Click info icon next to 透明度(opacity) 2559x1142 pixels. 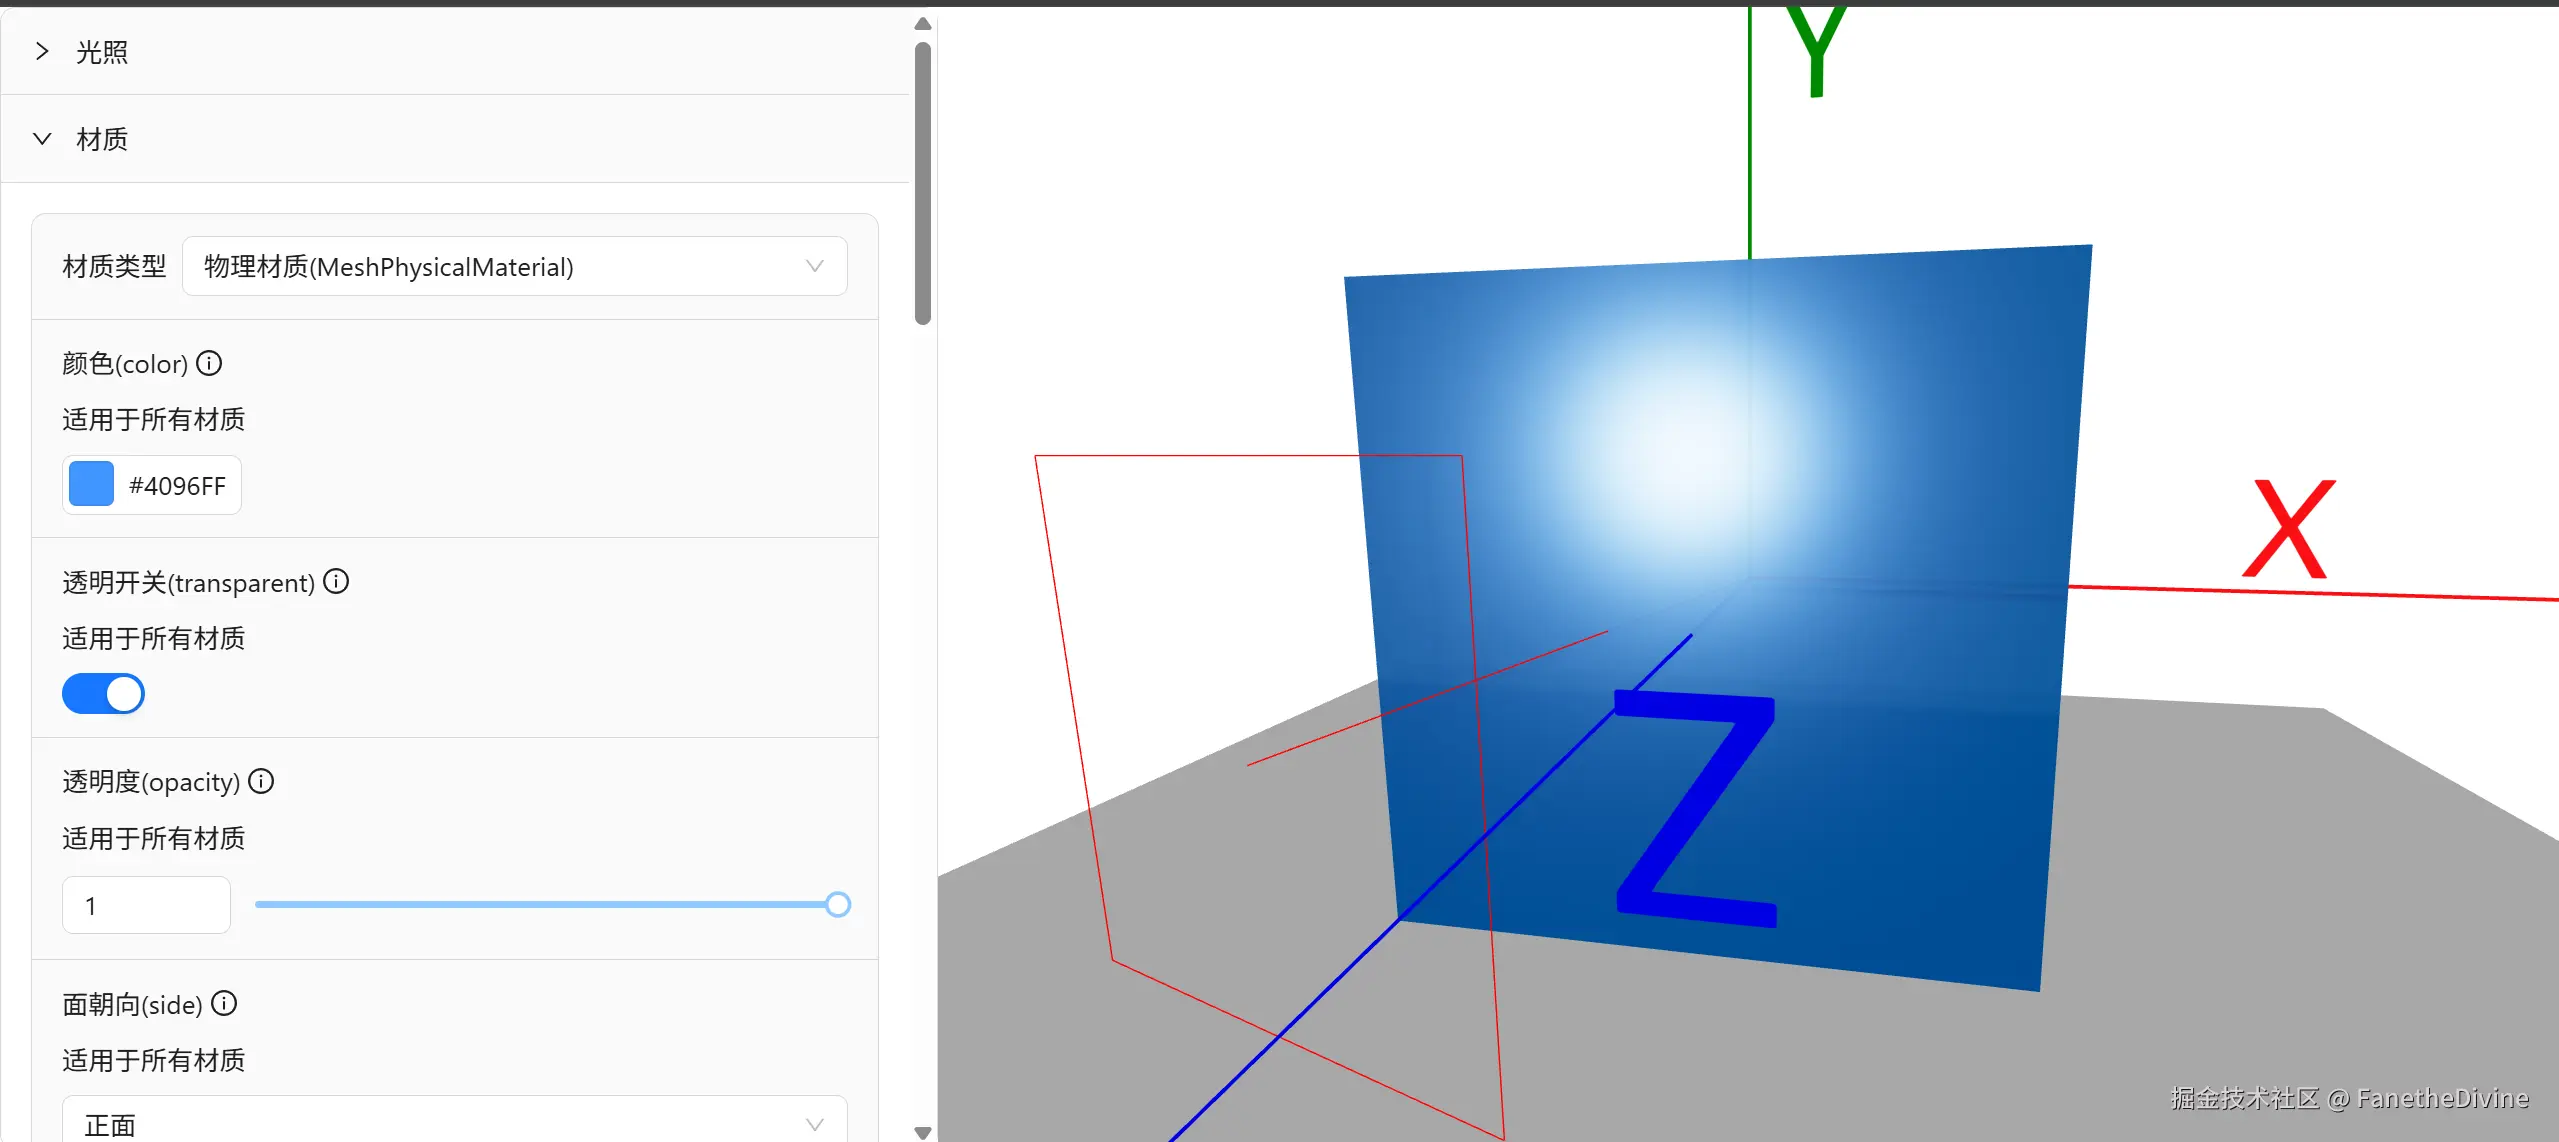coord(261,781)
